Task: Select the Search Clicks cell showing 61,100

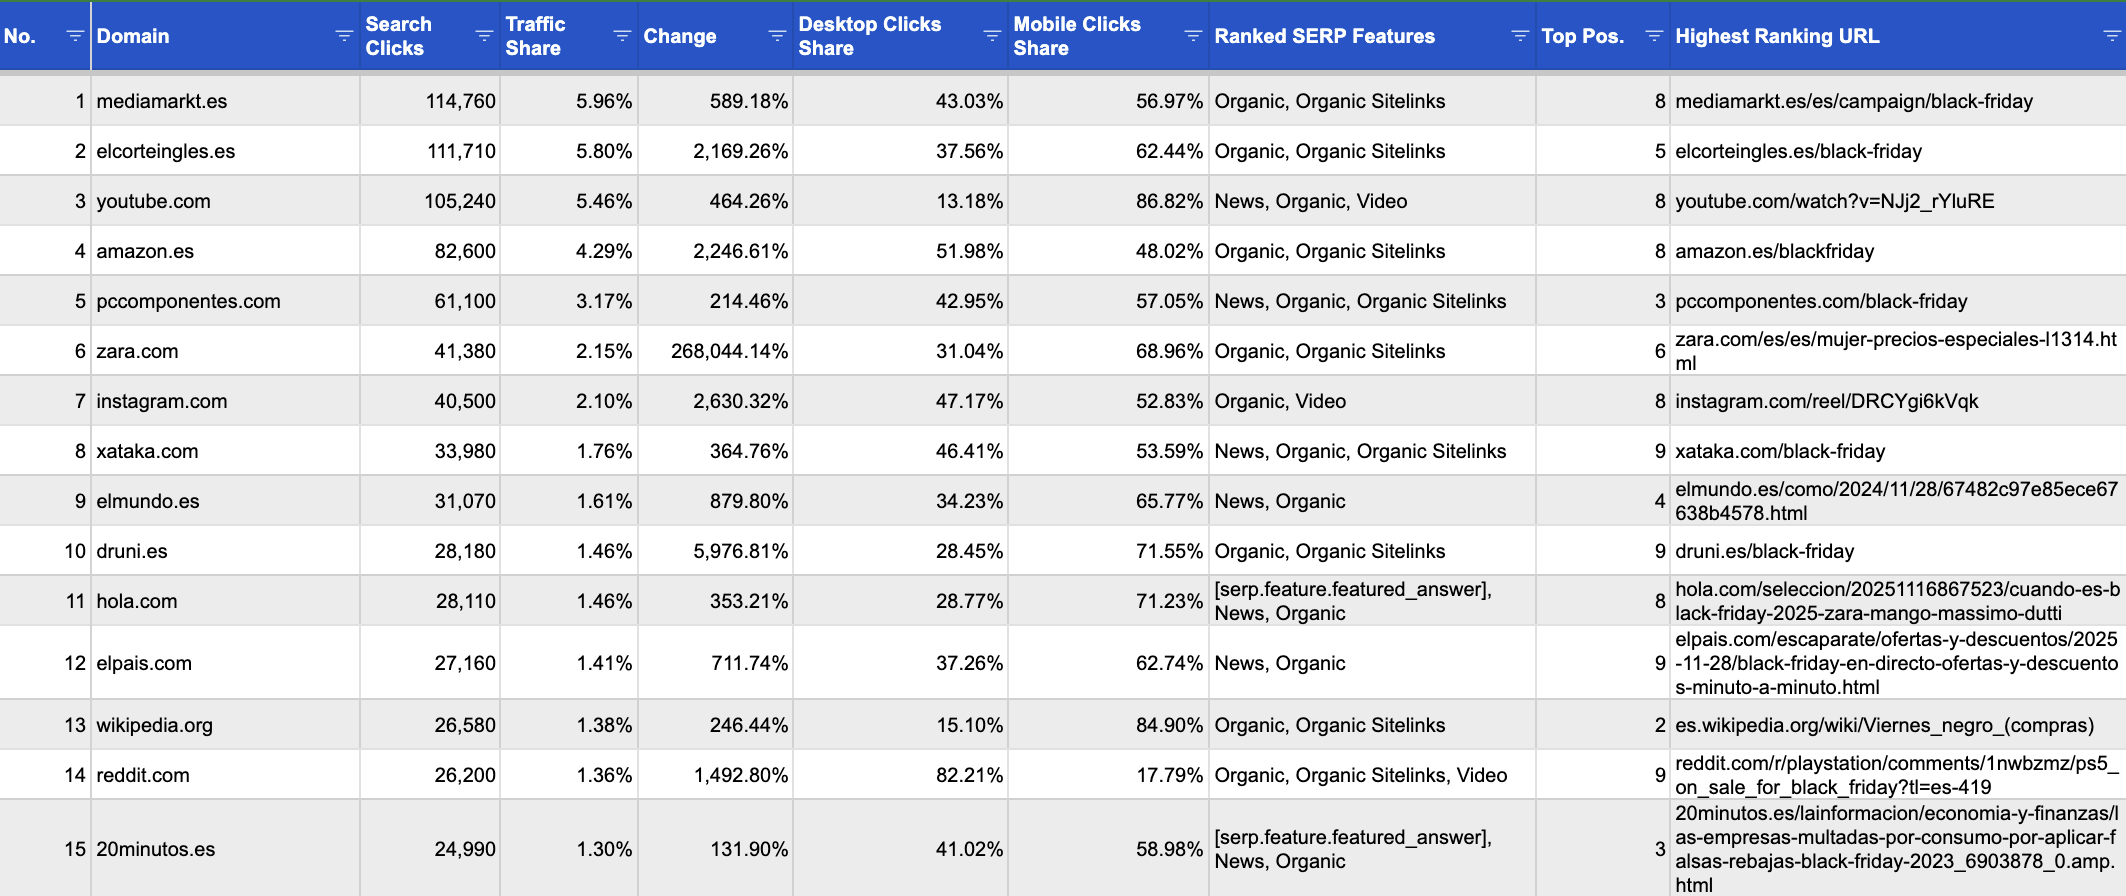Action: click(464, 301)
